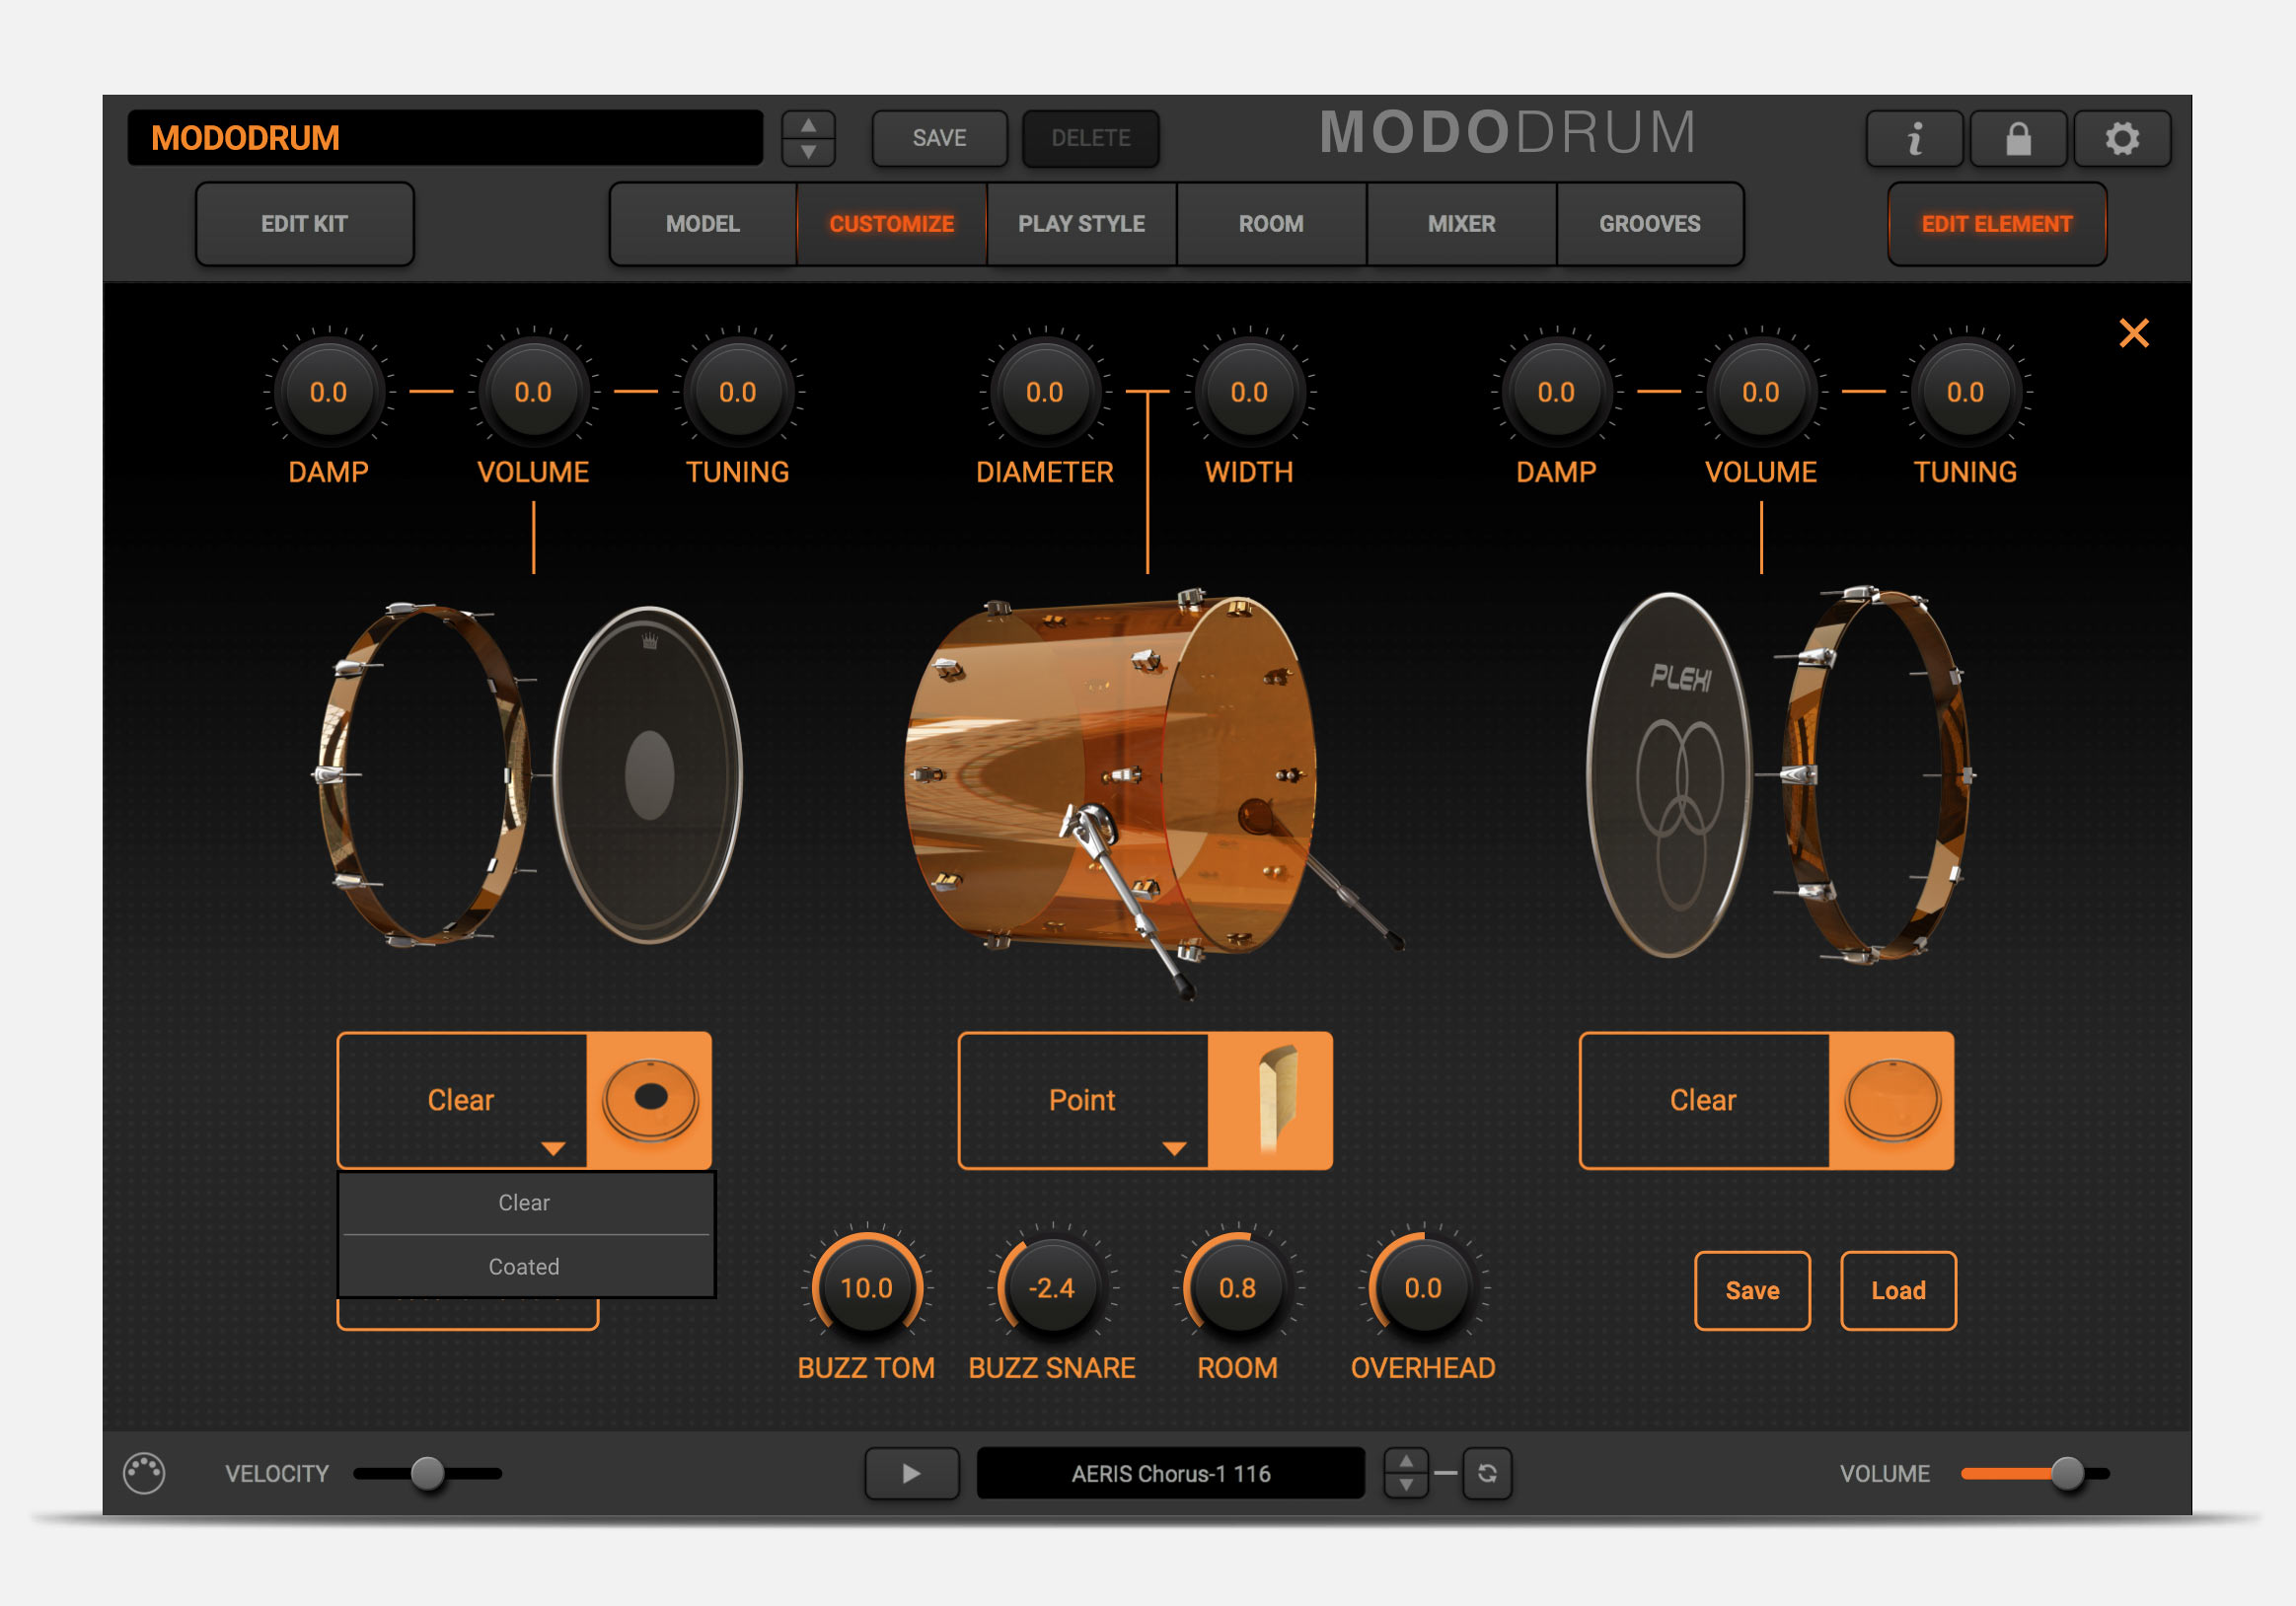Toggle the EDIT KIT button
Viewport: 2296px width, 1606px height.
(x=304, y=224)
